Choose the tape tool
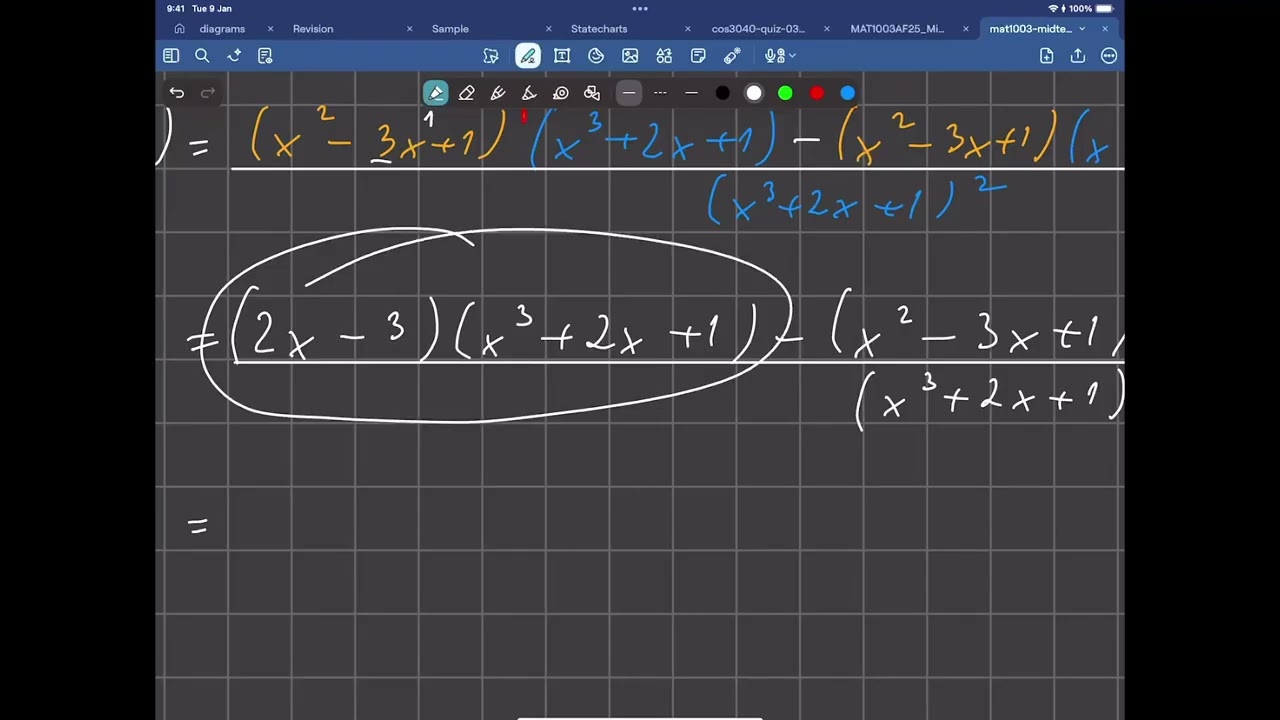The image size is (1280, 720). [x=561, y=93]
